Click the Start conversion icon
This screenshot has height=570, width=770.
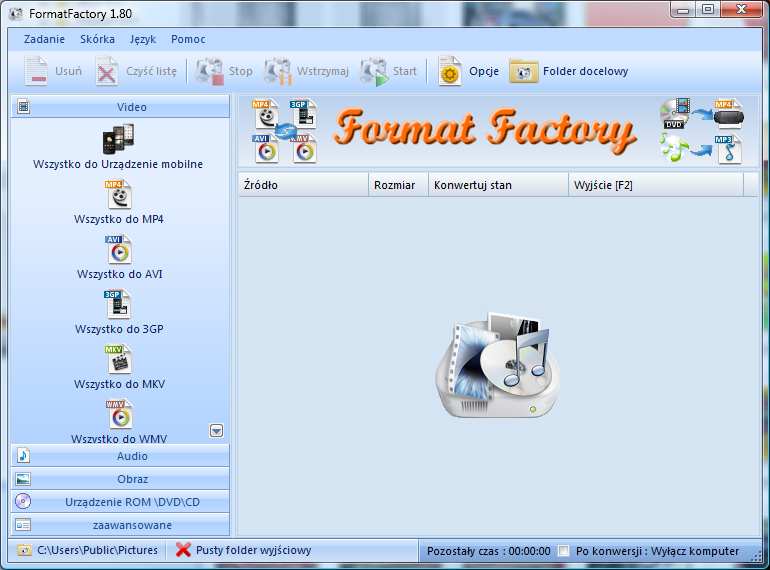click(374, 72)
